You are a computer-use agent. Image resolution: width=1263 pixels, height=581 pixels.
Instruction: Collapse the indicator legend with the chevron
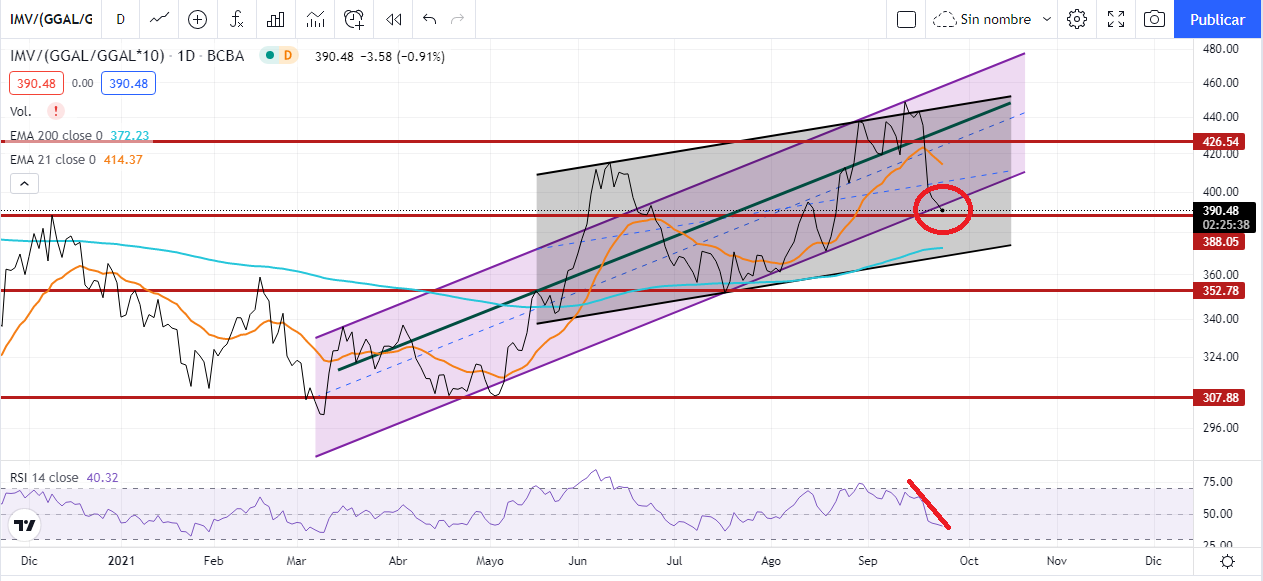pyautogui.click(x=25, y=183)
